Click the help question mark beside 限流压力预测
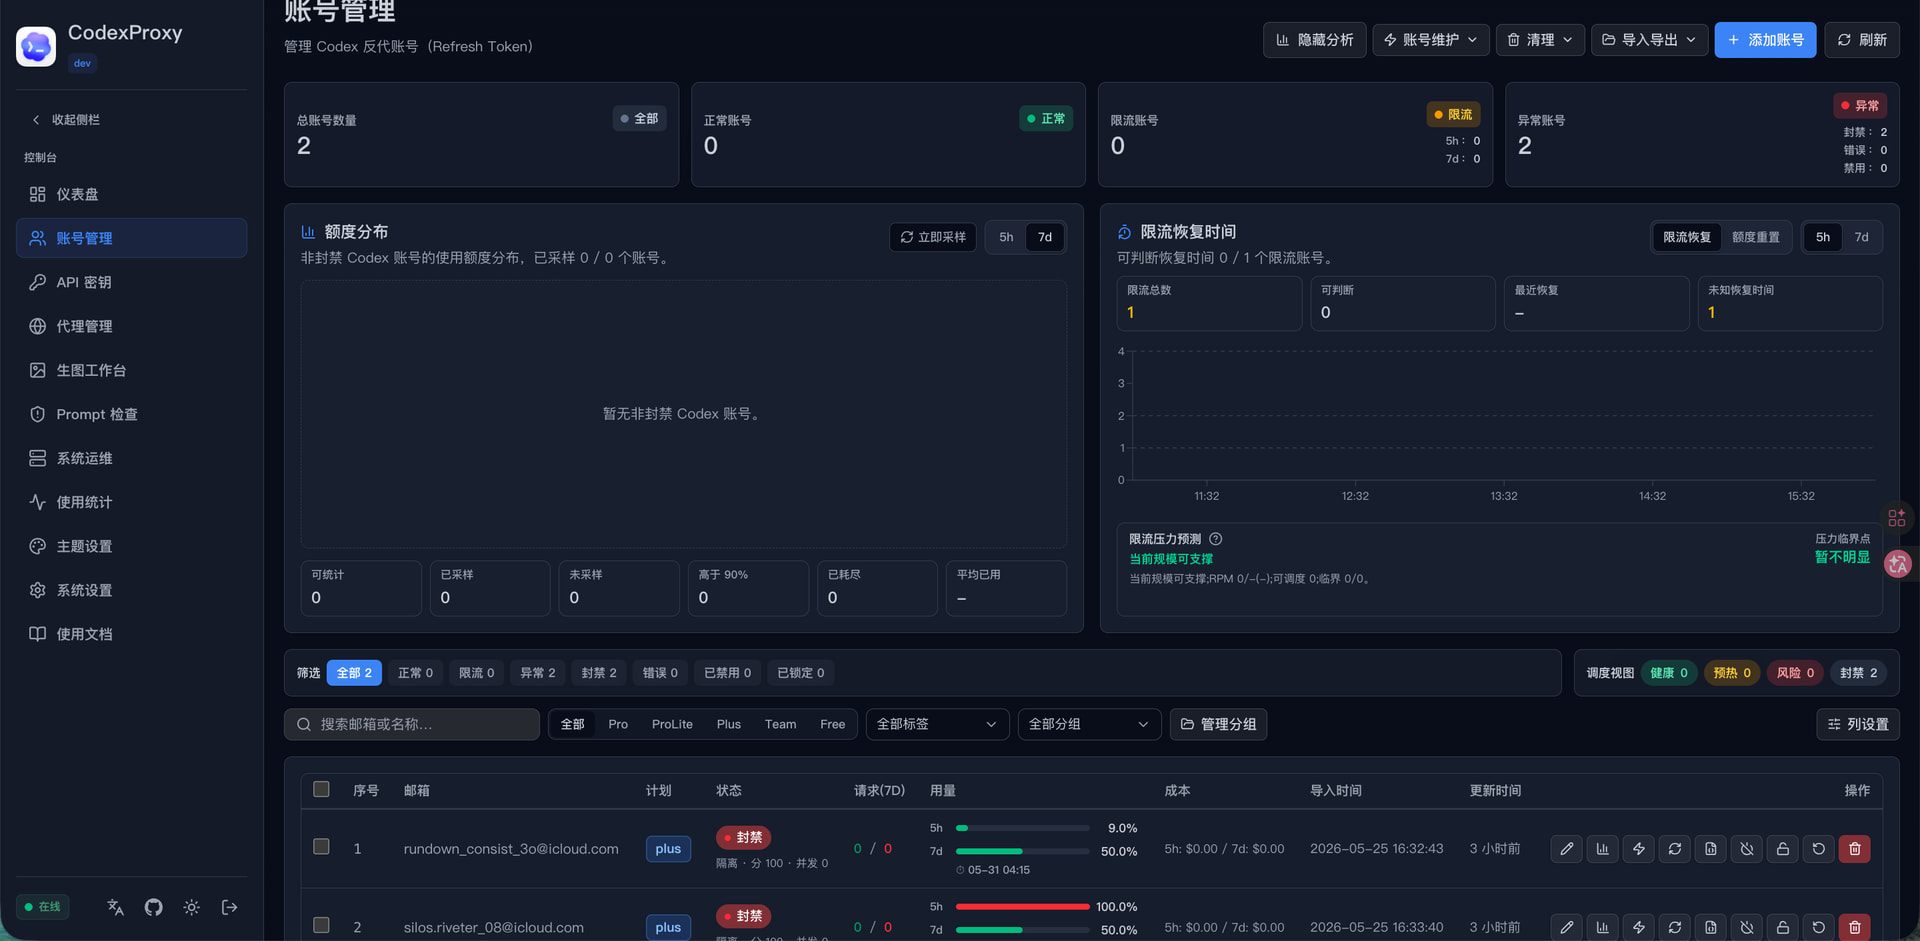The image size is (1920, 941). point(1216,539)
